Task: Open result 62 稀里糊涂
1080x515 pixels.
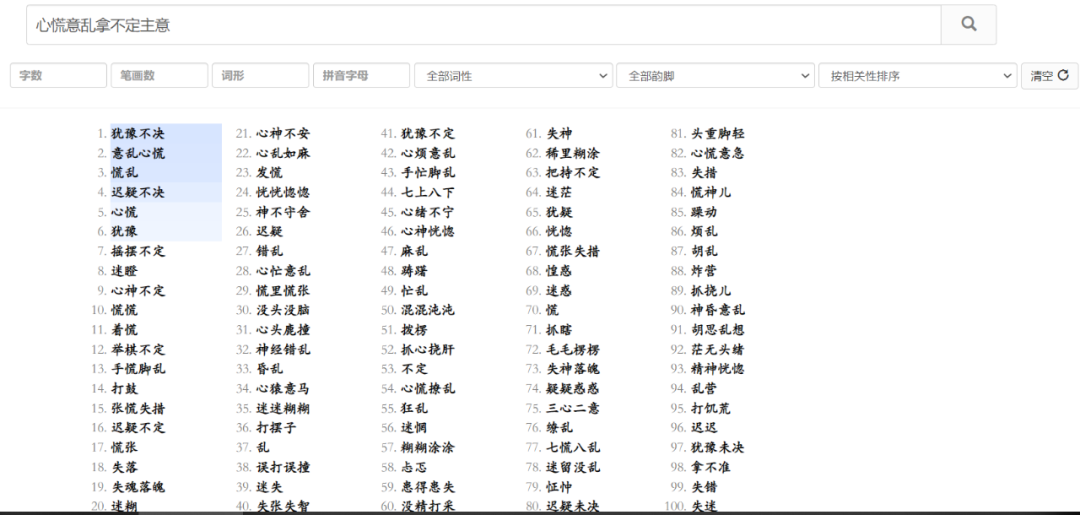Action: pyautogui.click(x=573, y=153)
